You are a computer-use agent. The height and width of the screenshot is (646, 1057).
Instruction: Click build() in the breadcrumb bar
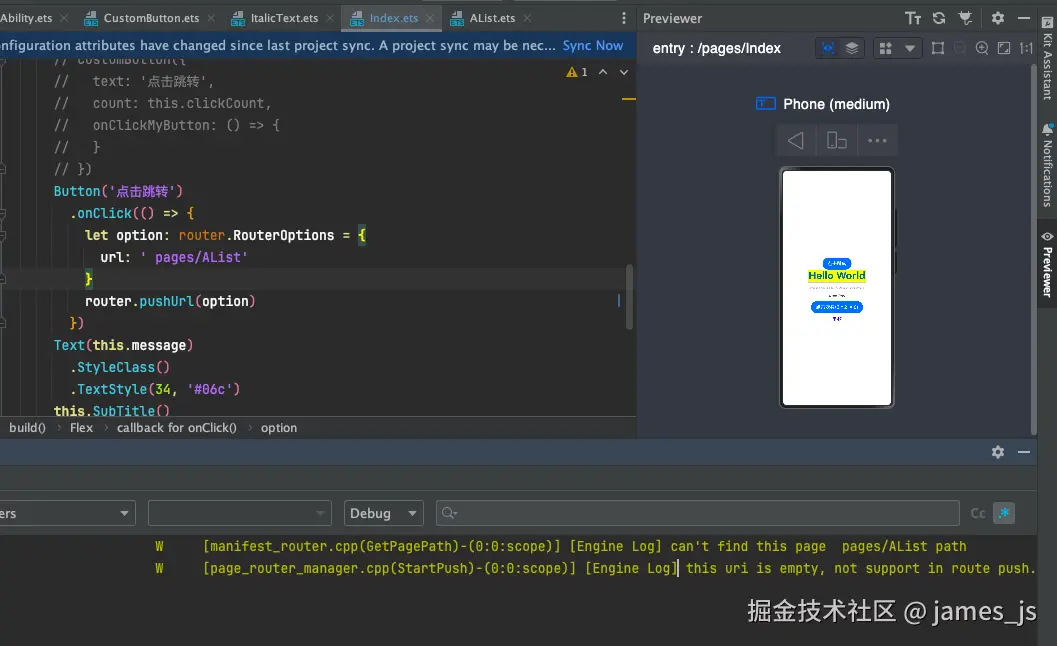pos(28,428)
